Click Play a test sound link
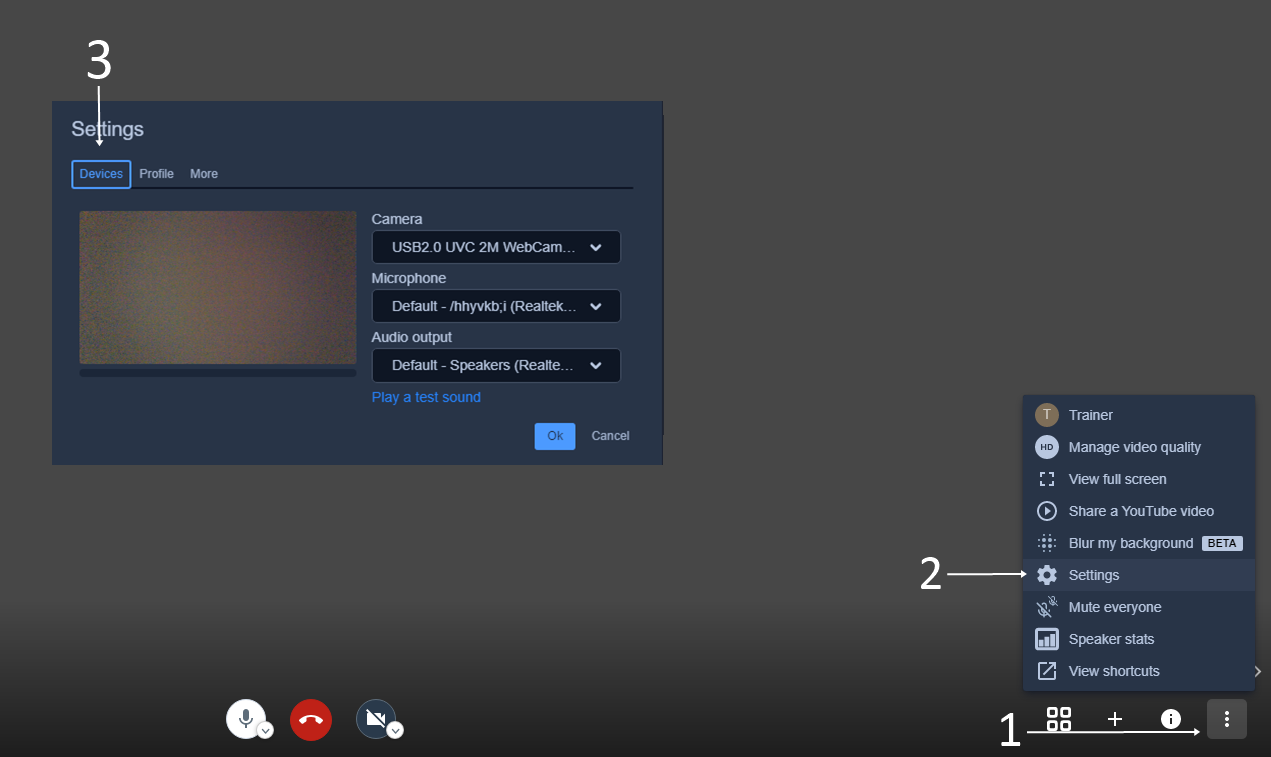1271x757 pixels. 426,397
